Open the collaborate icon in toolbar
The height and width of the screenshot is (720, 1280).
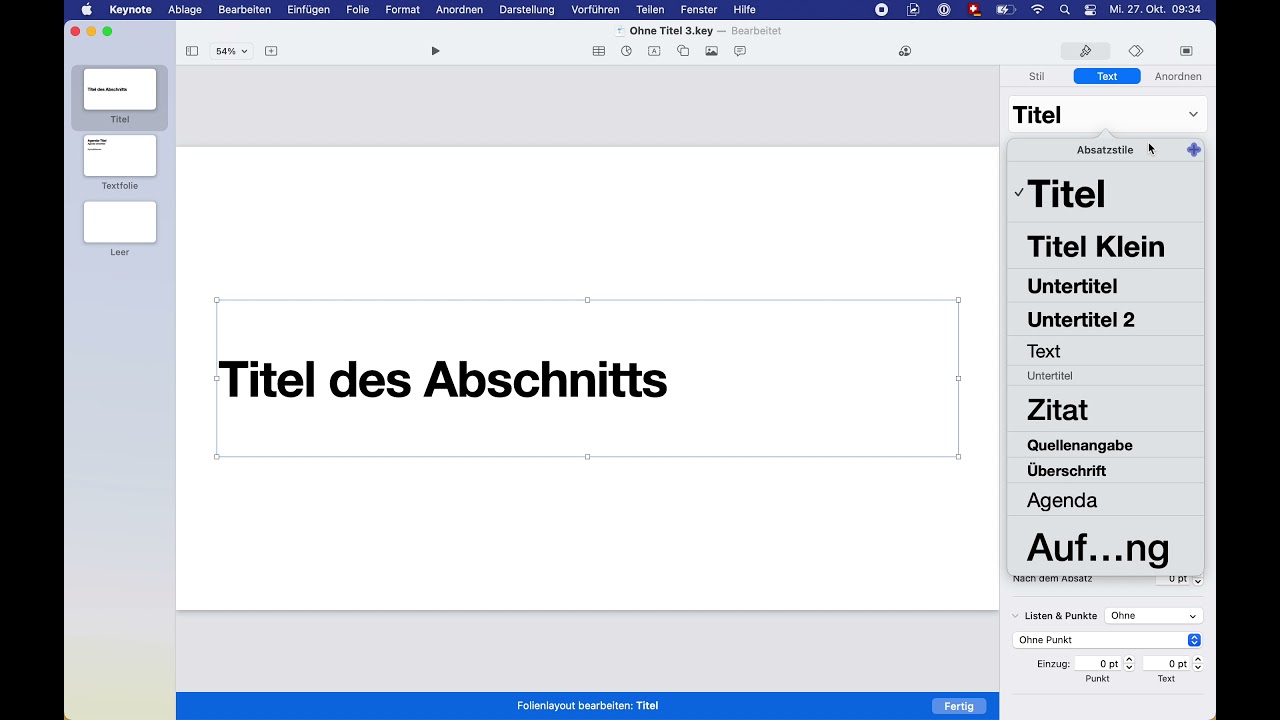[905, 51]
